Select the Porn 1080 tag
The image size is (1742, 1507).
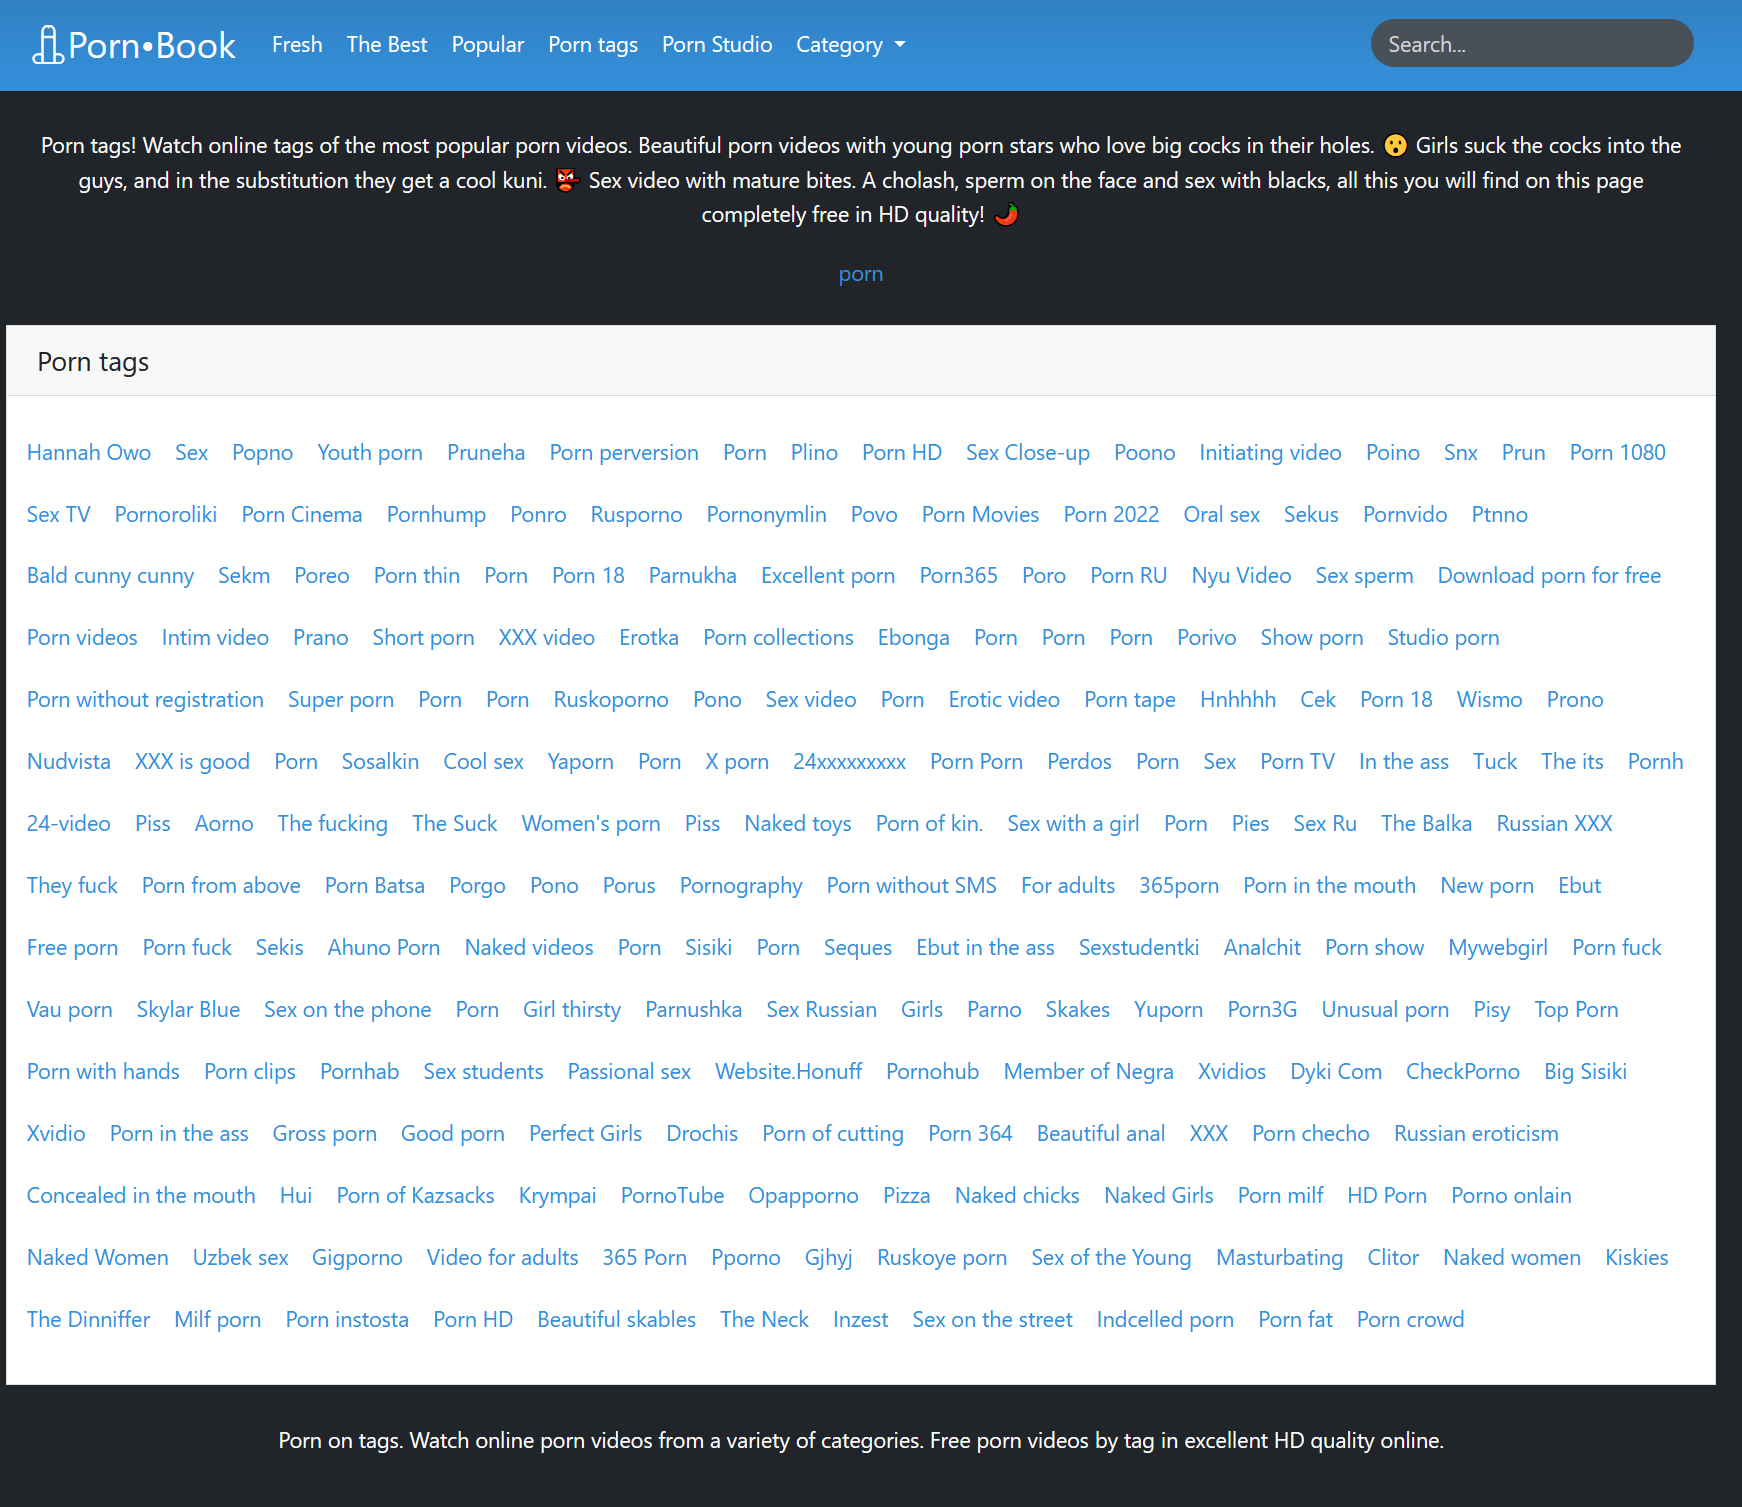point(1617,453)
